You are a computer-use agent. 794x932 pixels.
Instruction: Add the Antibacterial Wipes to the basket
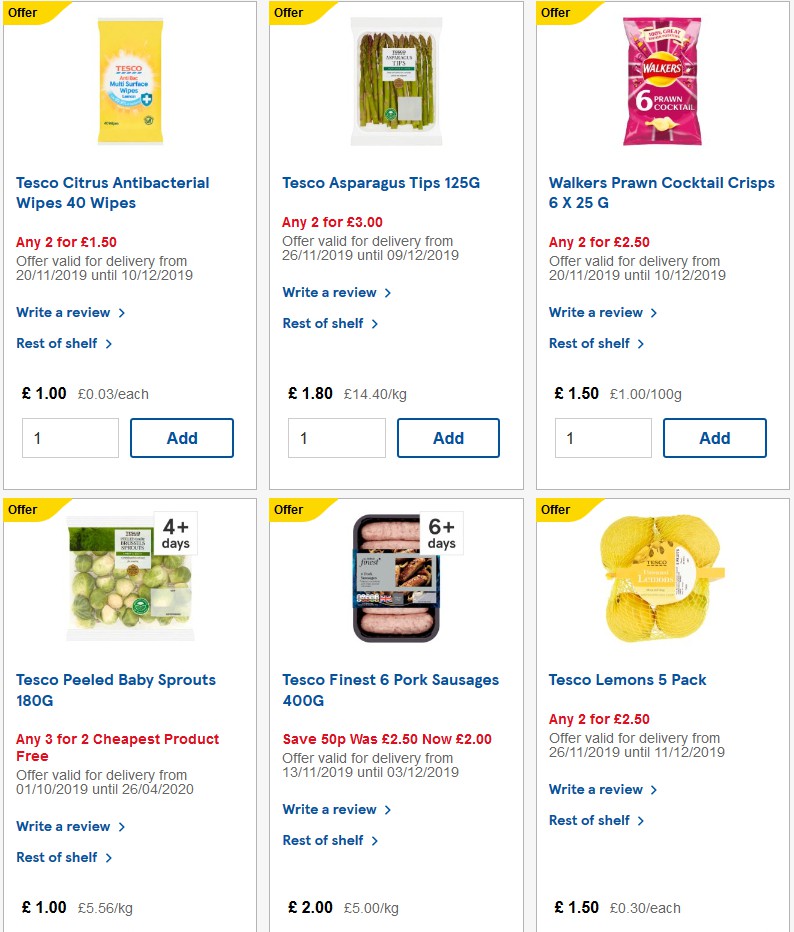181,437
